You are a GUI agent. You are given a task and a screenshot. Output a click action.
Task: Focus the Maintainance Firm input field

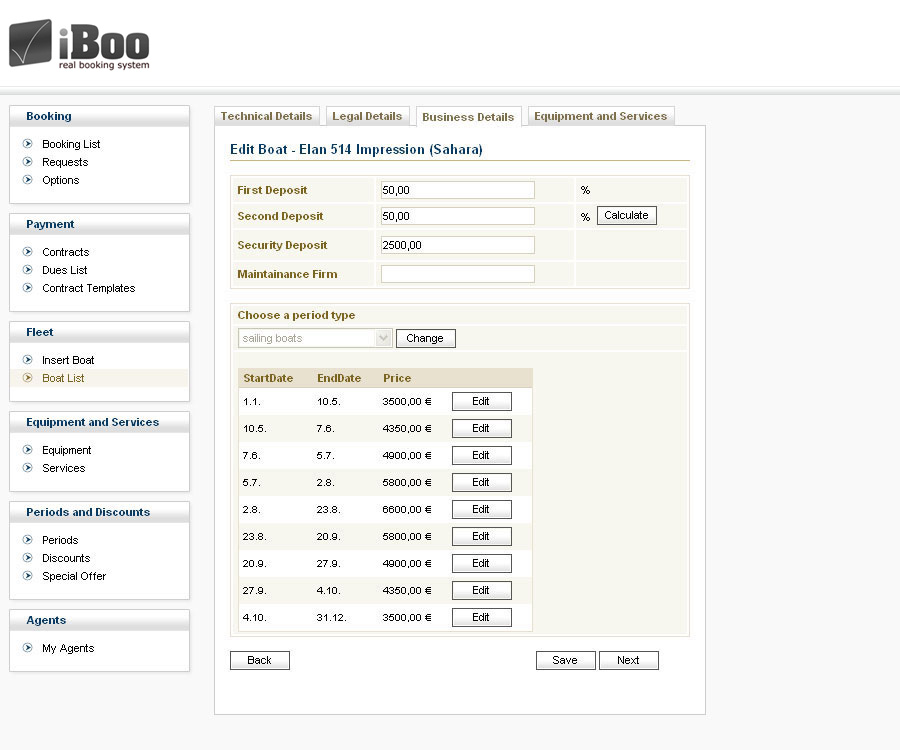457,274
